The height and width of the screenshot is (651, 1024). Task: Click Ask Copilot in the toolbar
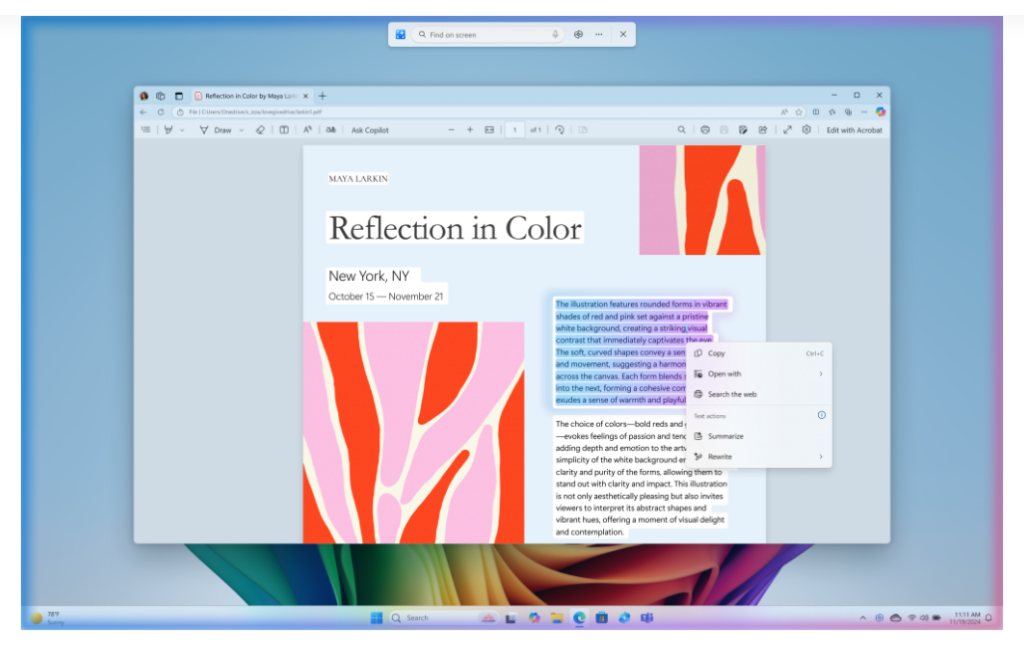369,130
